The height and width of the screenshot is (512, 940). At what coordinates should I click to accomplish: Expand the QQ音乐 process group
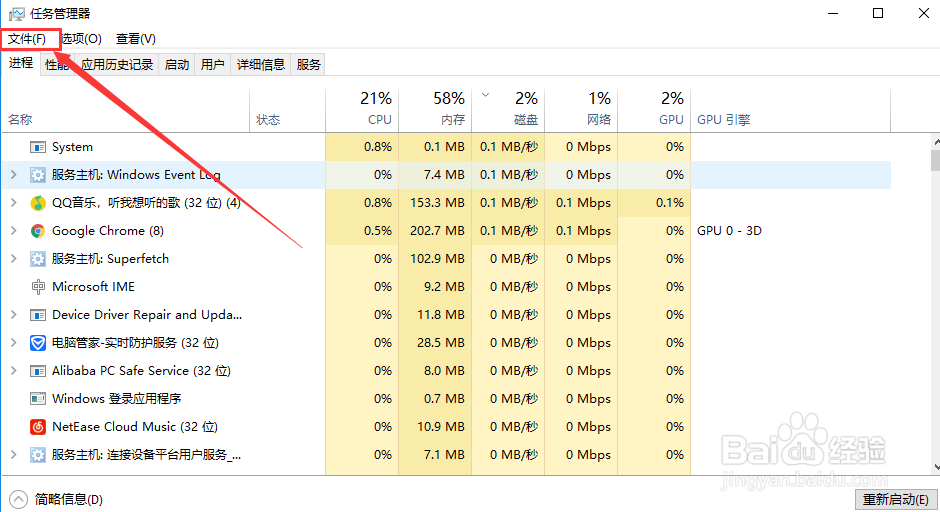coord(13,203)
